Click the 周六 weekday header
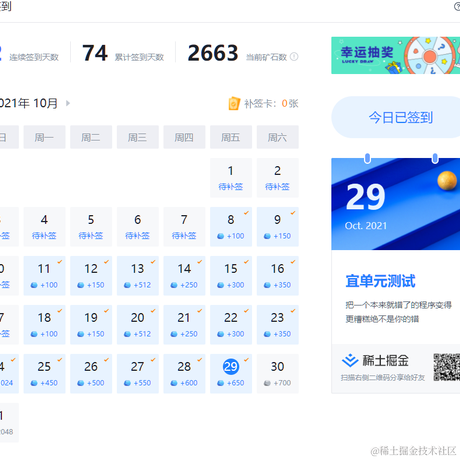 tap(277, 137)
